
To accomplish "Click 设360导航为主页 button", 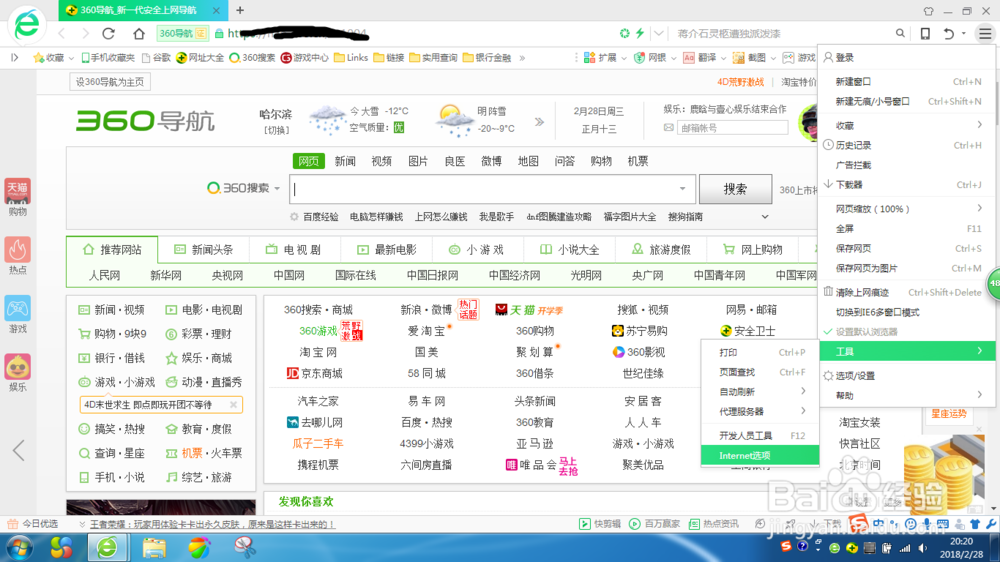I will 110,82.
